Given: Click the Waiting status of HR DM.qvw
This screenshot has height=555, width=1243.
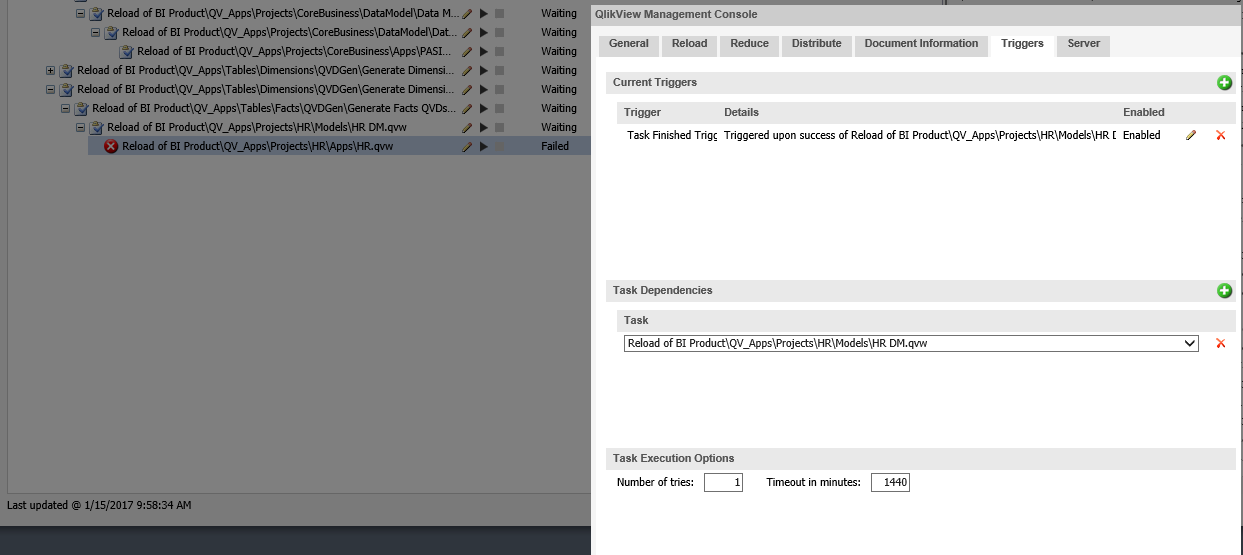Looking at the screenshot, I should 559,127.
